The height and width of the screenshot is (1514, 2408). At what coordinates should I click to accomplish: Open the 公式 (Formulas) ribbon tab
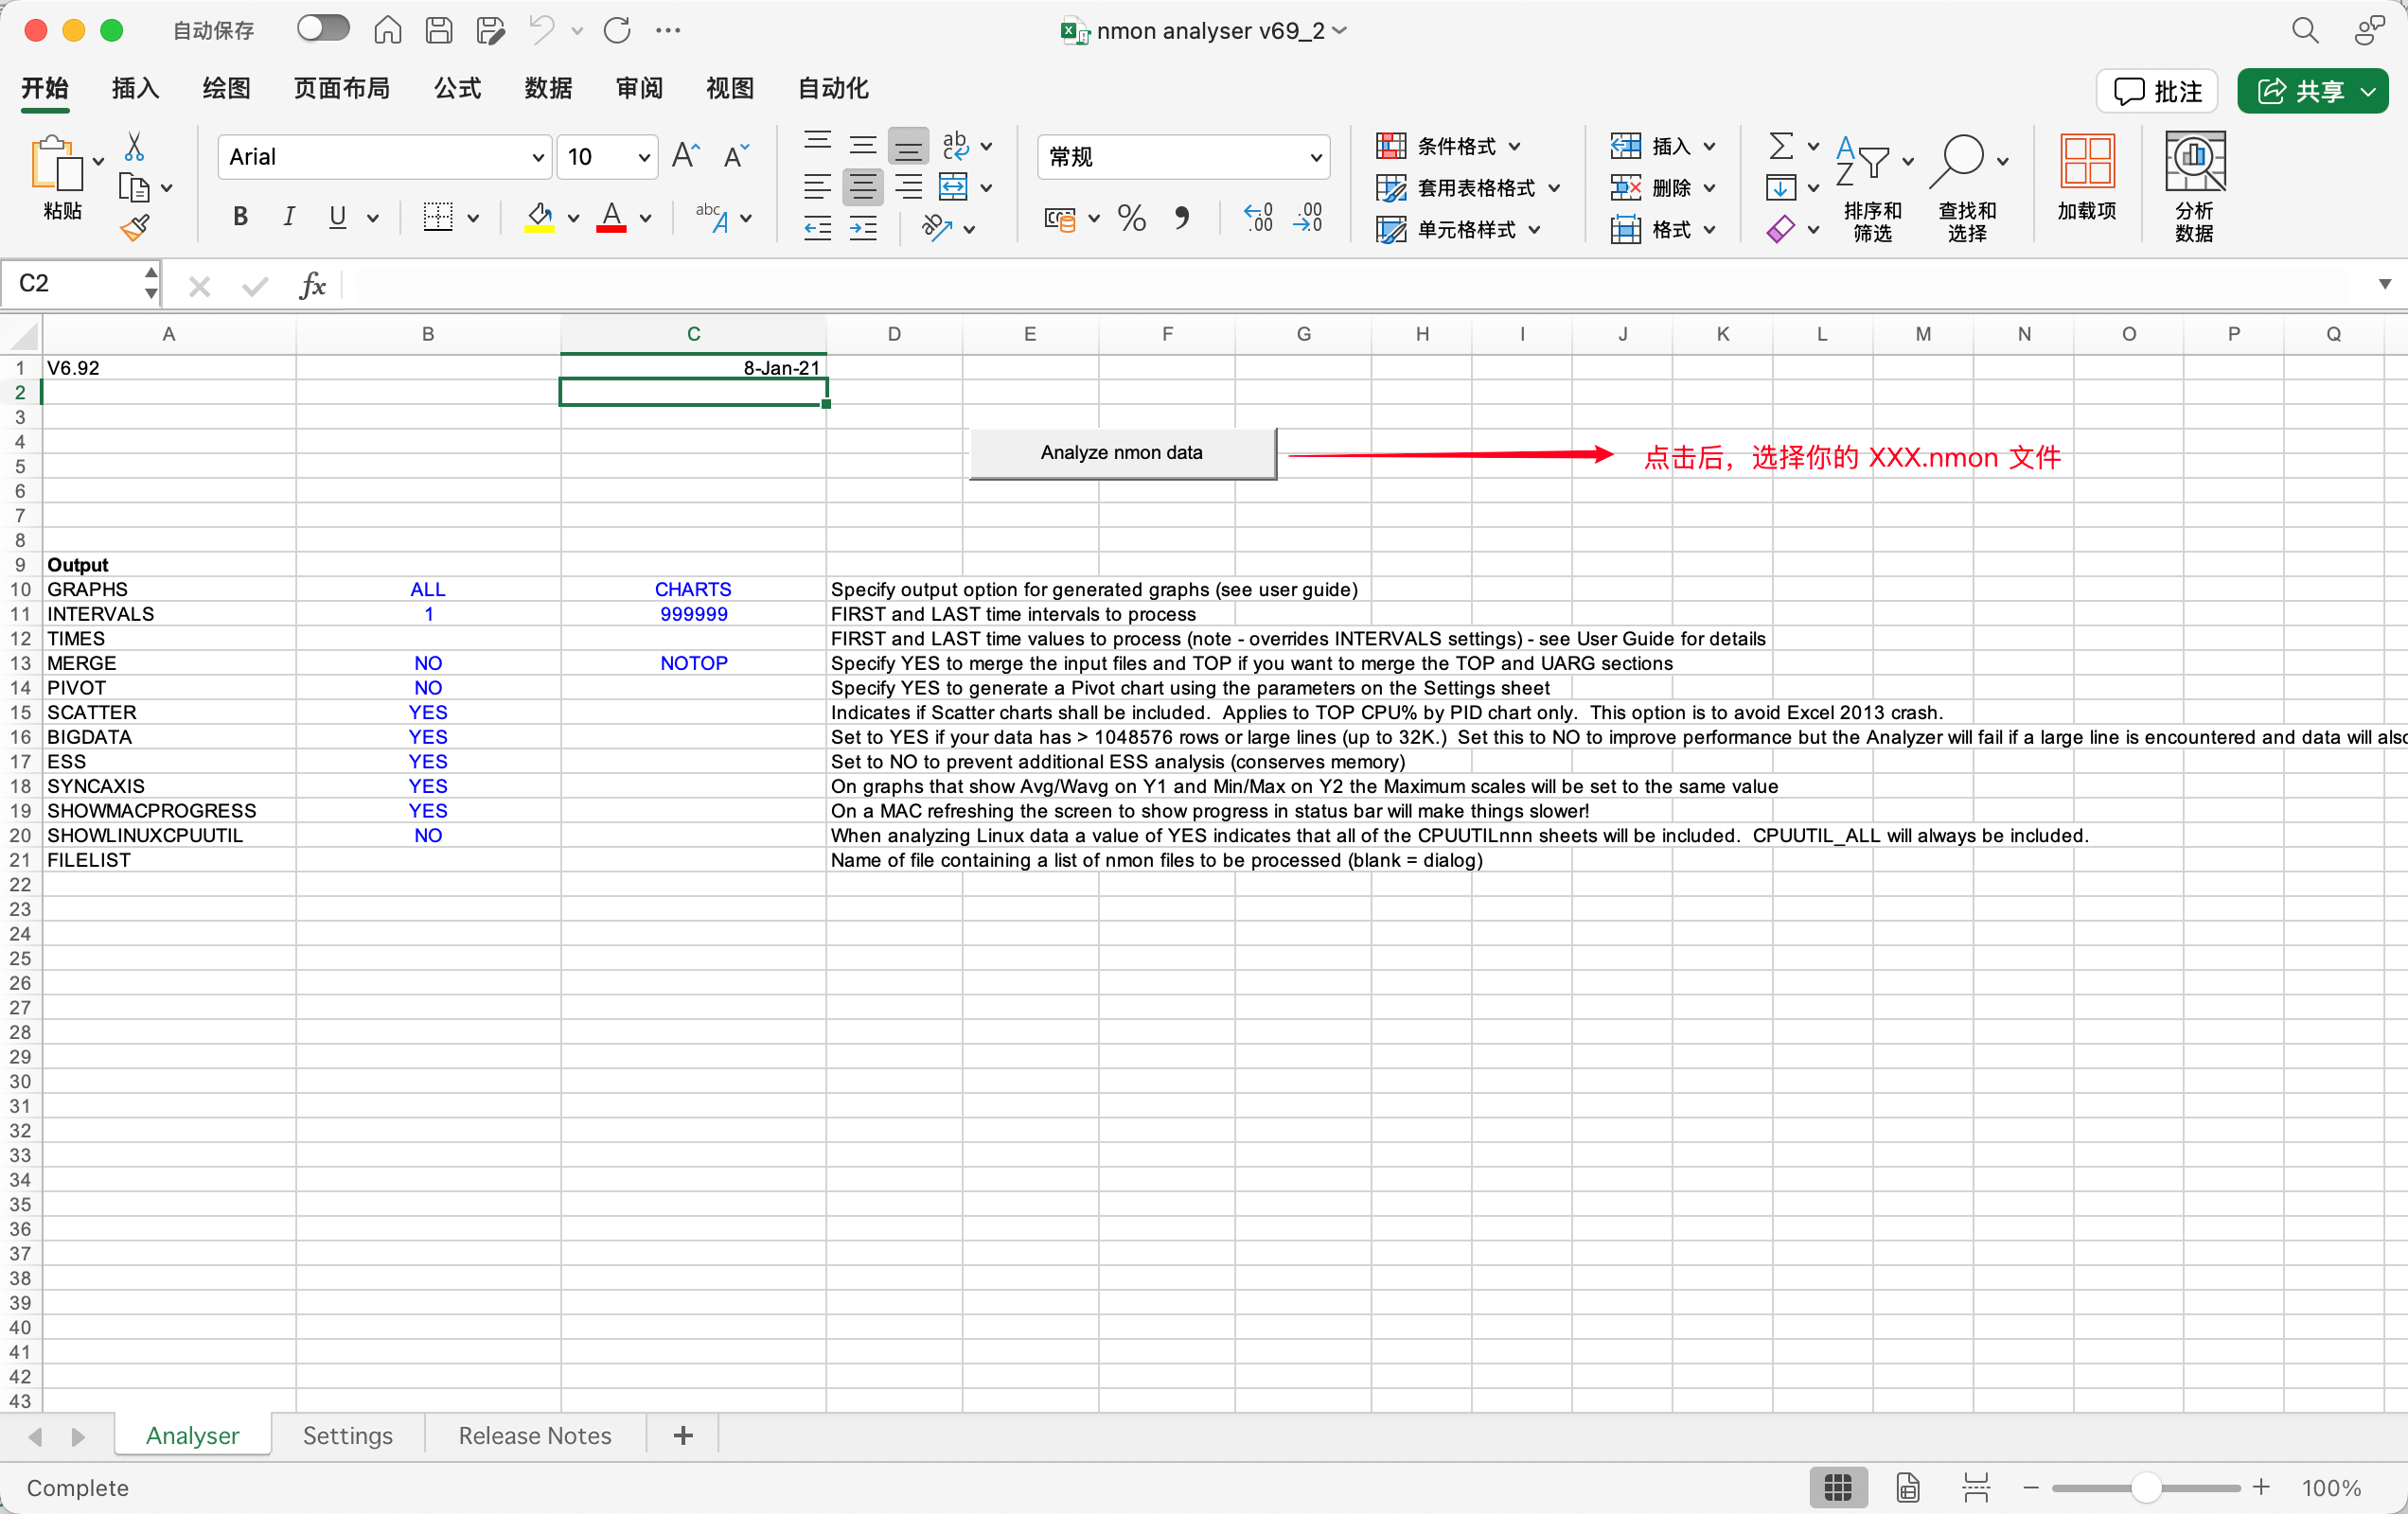pos(457,88)
